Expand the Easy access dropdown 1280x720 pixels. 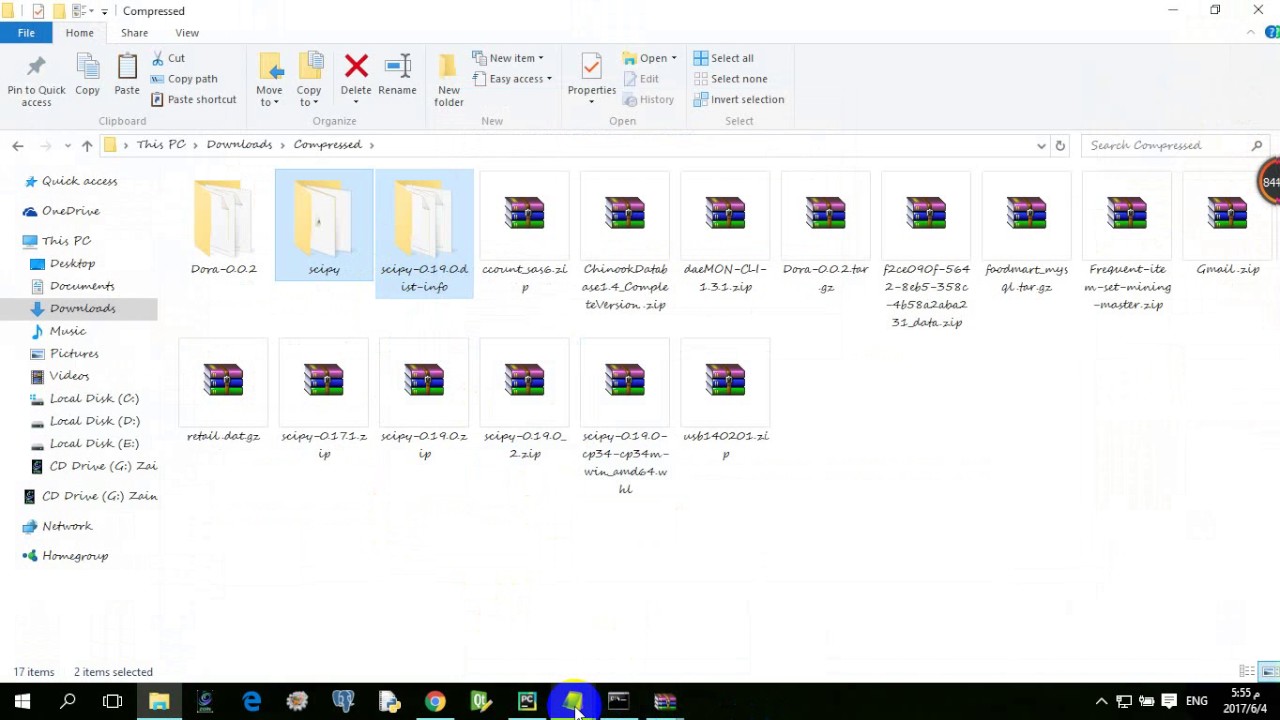(512, 79)
